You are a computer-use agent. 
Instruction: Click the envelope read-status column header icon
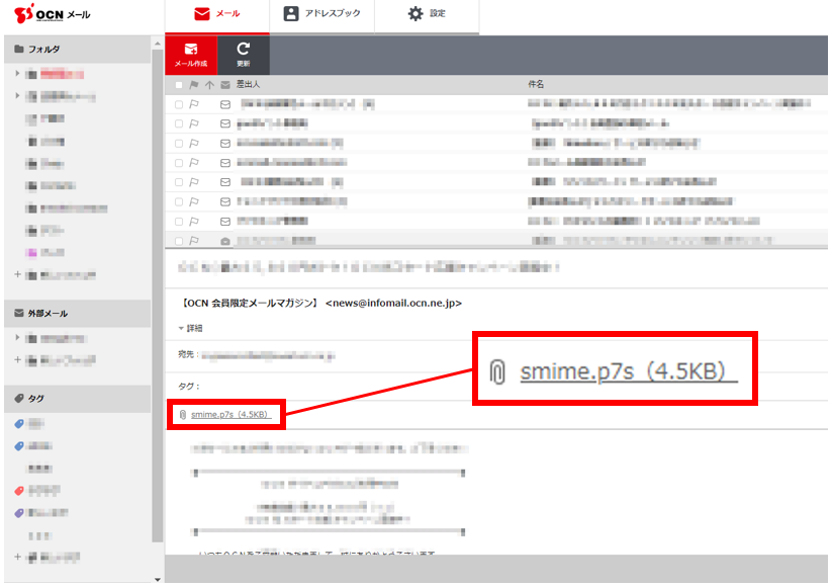225,85
